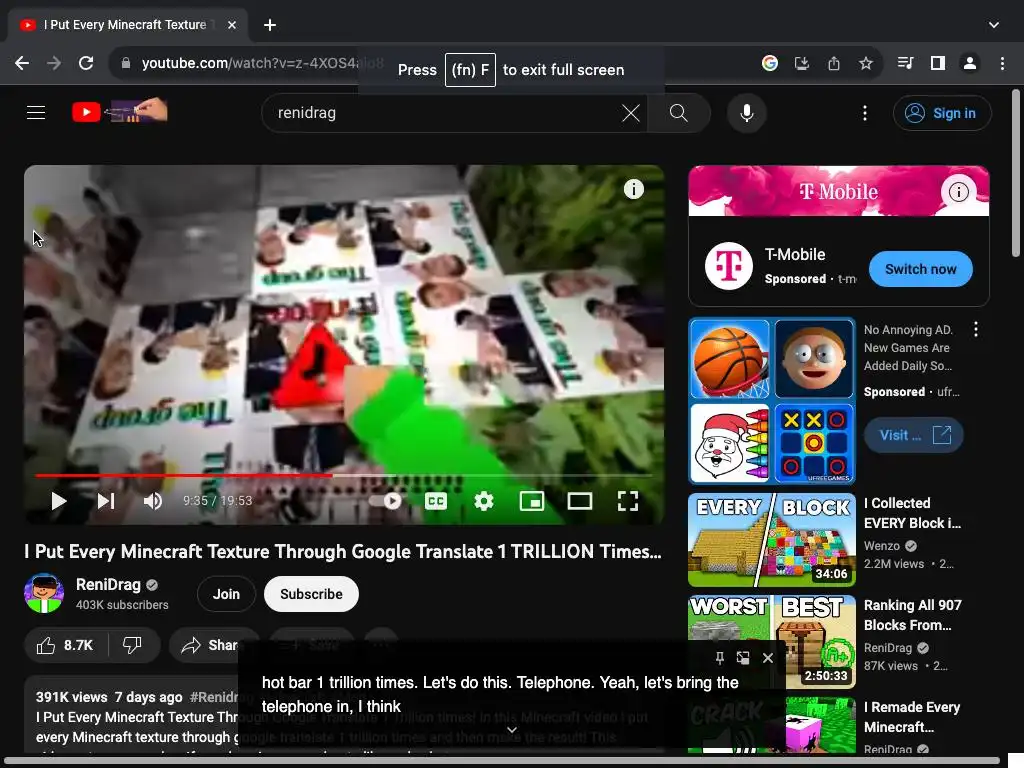This screenshot has height=768, width=1024.
Task: Close the live caption overlay
Action: [x=768, y=658]
